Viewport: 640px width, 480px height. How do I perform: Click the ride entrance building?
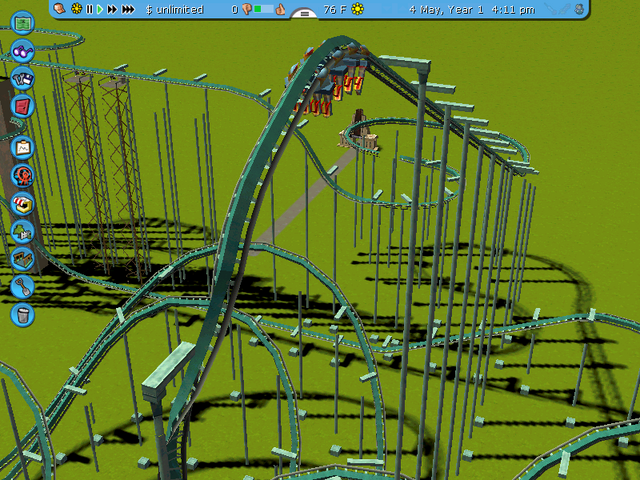tap(359, 131)
